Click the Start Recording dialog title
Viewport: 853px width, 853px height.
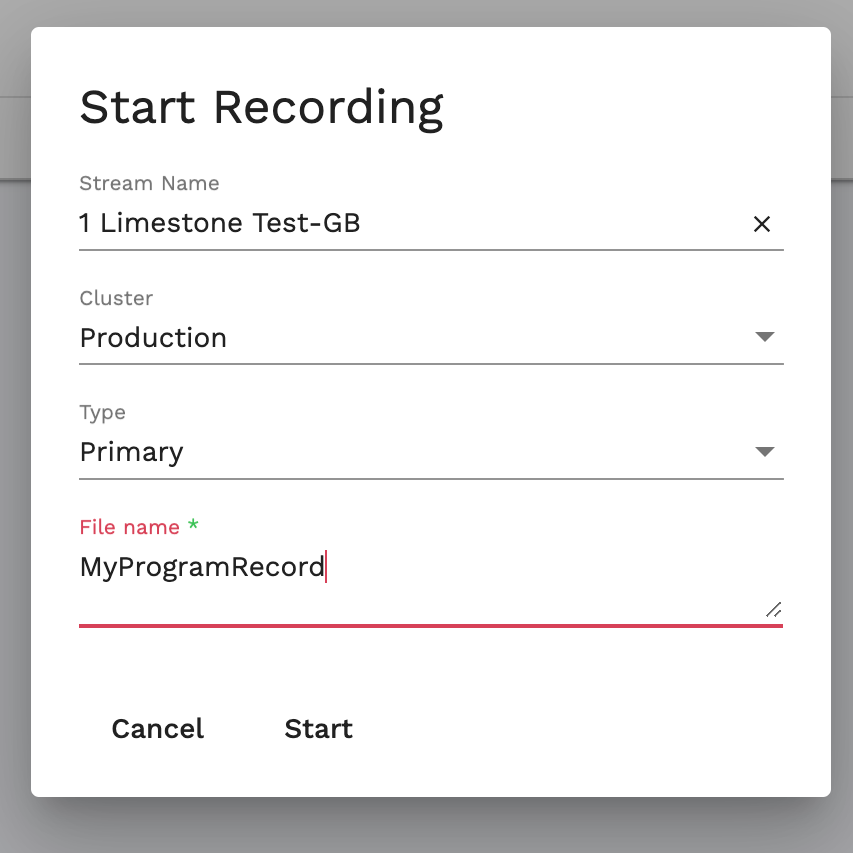click(x=261, y=108)
